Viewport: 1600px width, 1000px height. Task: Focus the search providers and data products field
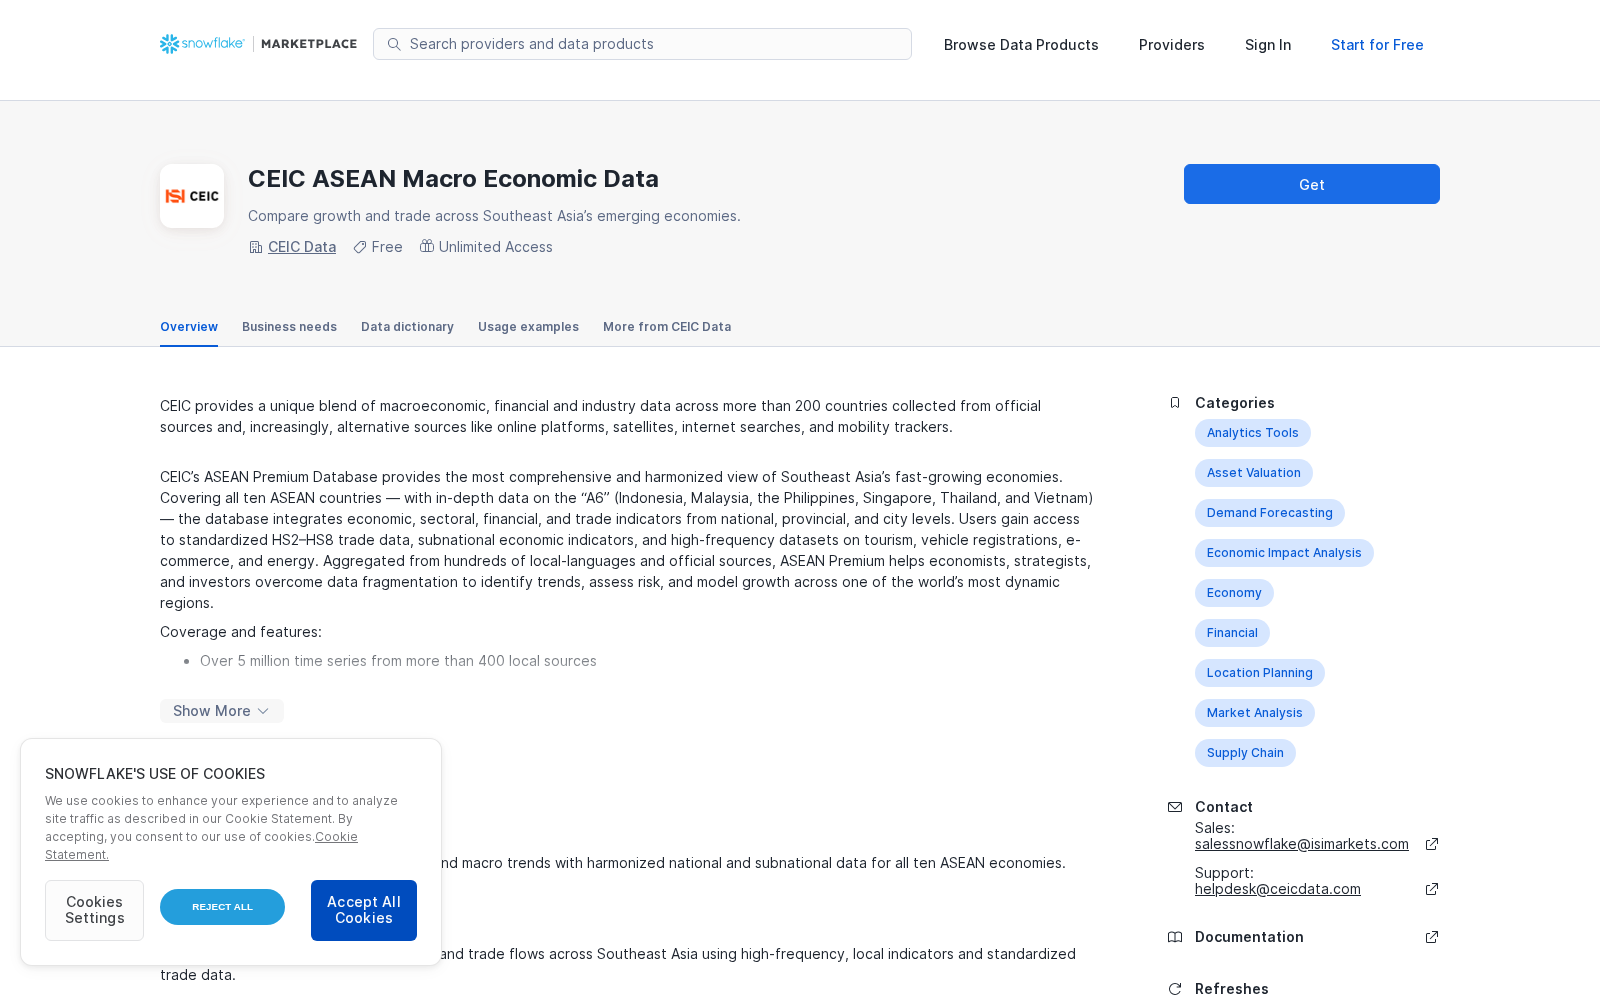pos(642,44)
